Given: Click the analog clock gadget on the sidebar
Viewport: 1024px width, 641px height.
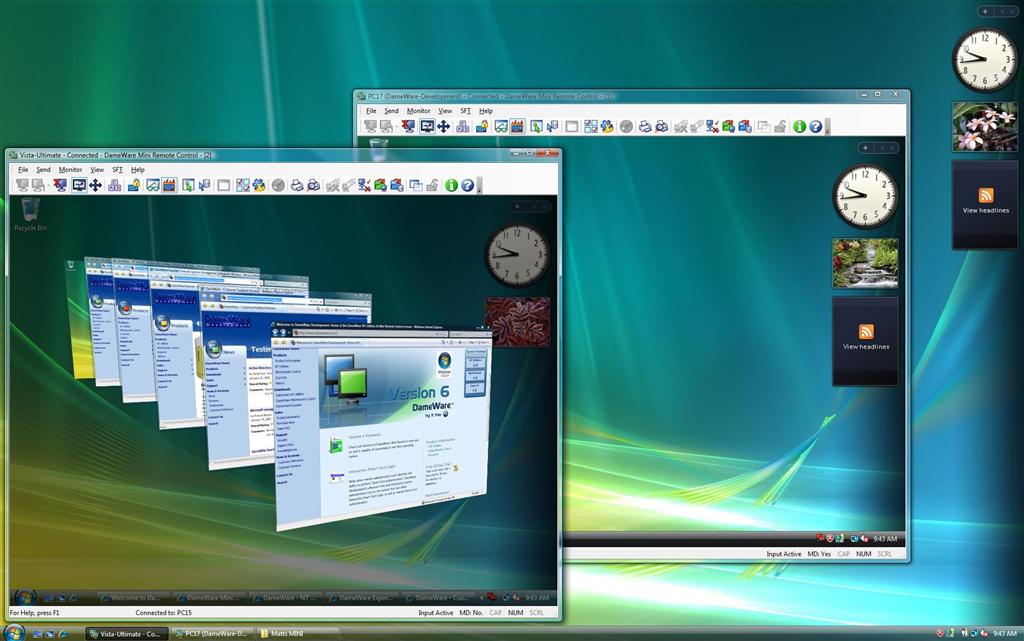Looking at the screenshot, I should click(x=984, y=59).
